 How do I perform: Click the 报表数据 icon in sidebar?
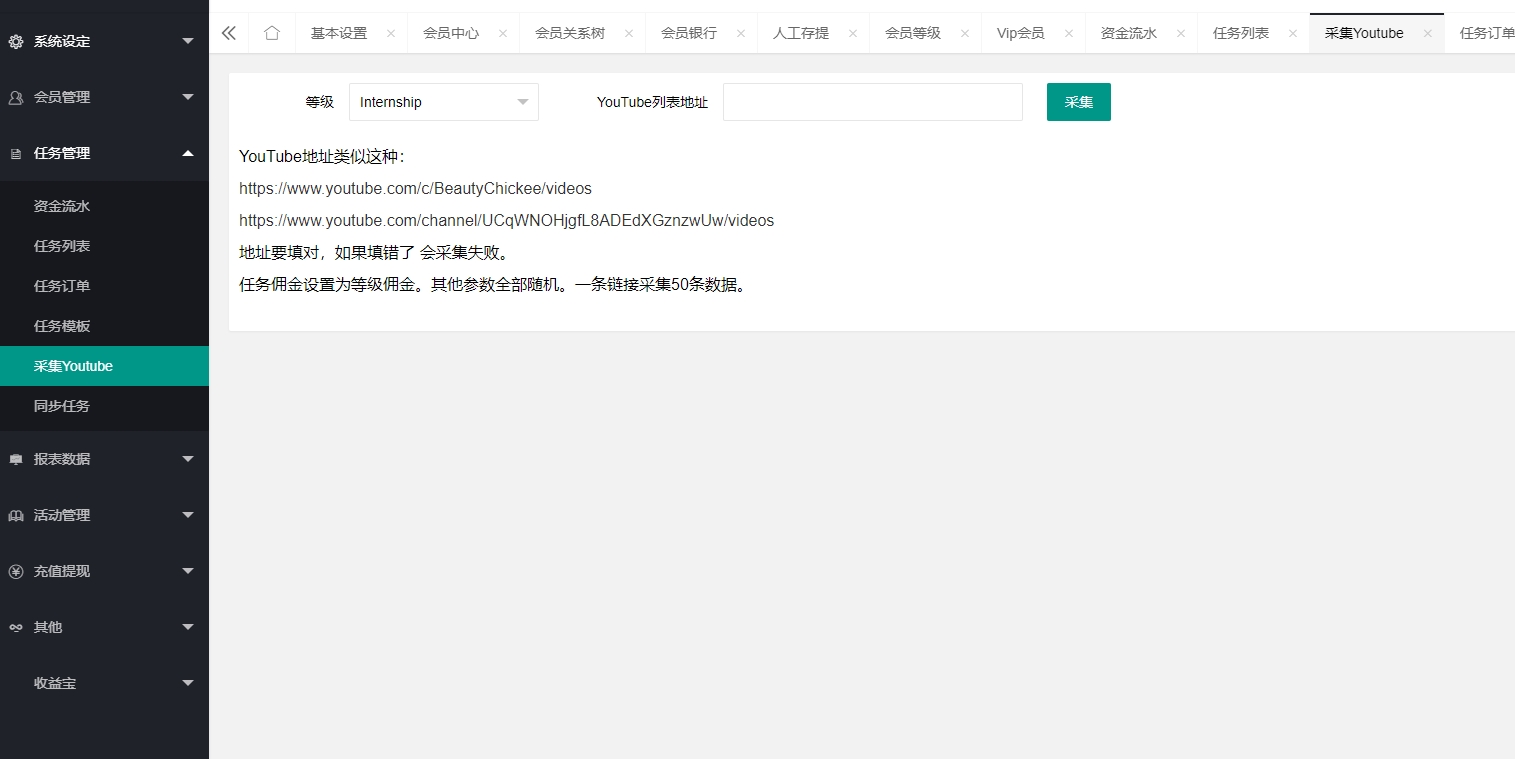(x=15, y=459)
